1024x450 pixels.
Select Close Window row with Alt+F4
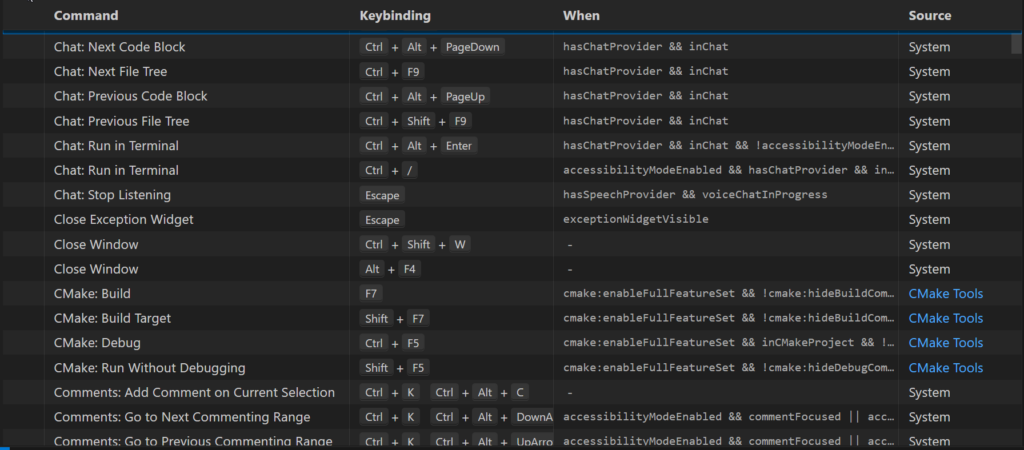tap(506, 269)
